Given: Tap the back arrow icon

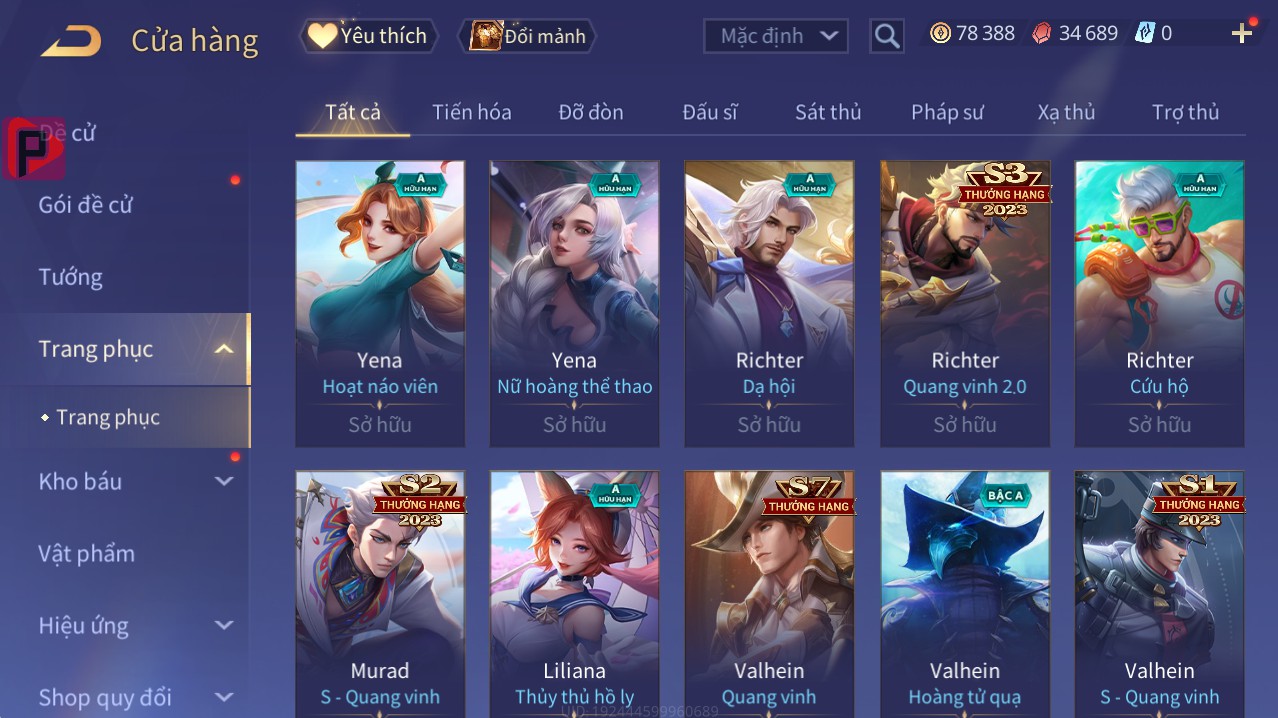Looking at the screenshot, I should [x=70, y=40].
